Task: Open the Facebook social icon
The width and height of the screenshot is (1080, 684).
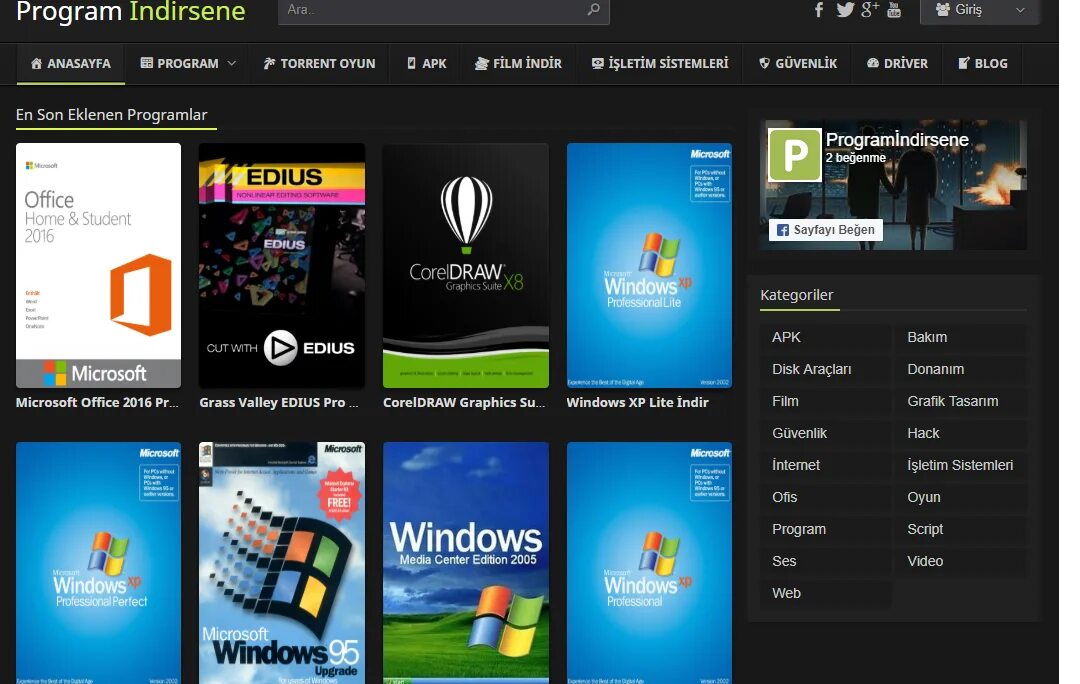Action: click(x=820, y=10)
